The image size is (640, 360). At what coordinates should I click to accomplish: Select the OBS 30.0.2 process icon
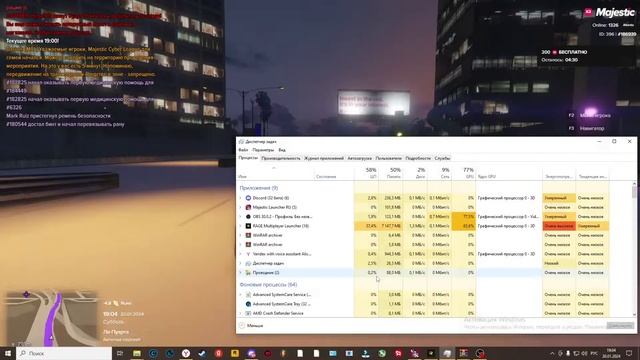(248, 217)
